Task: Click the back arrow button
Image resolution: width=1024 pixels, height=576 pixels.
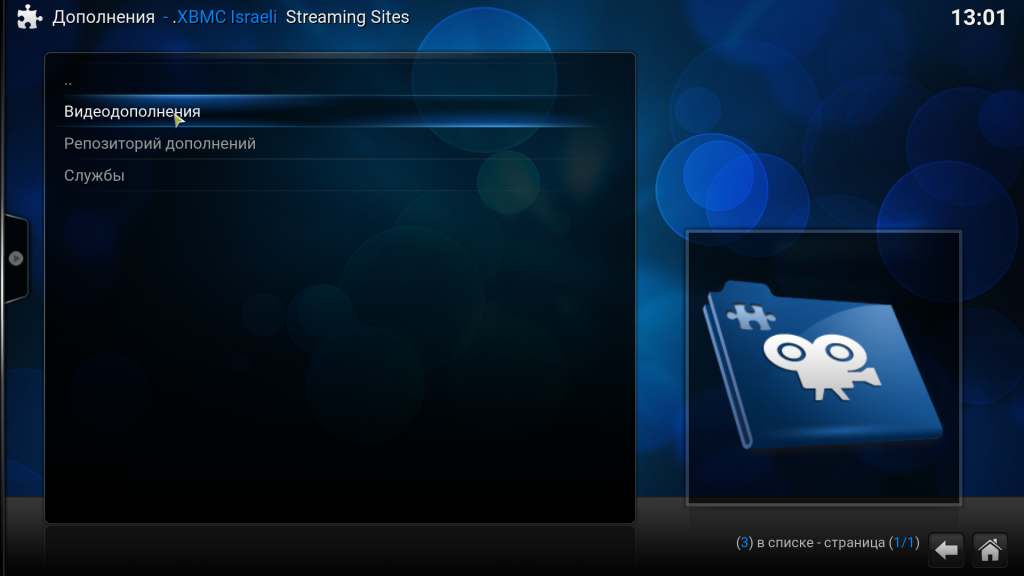Action: coord(946,550)
